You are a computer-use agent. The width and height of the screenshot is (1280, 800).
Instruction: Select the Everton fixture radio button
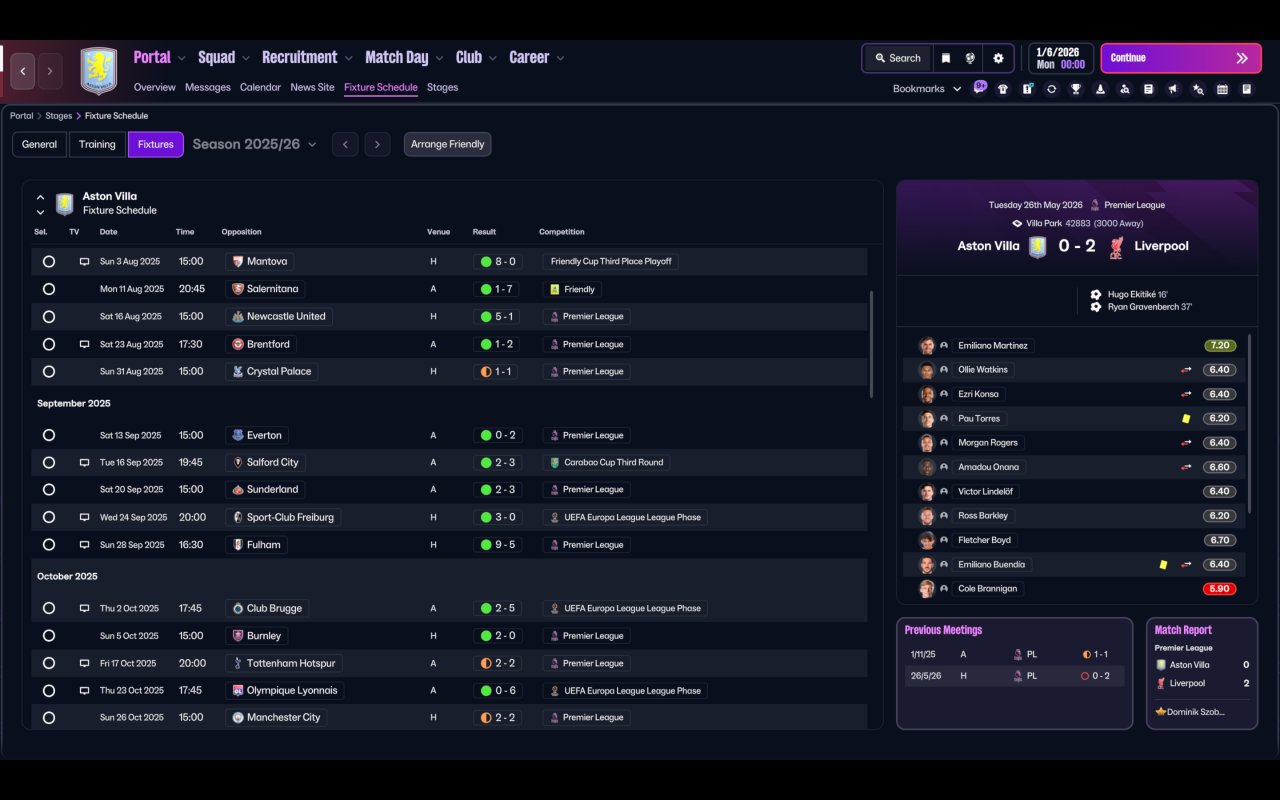tap(48, 436)
